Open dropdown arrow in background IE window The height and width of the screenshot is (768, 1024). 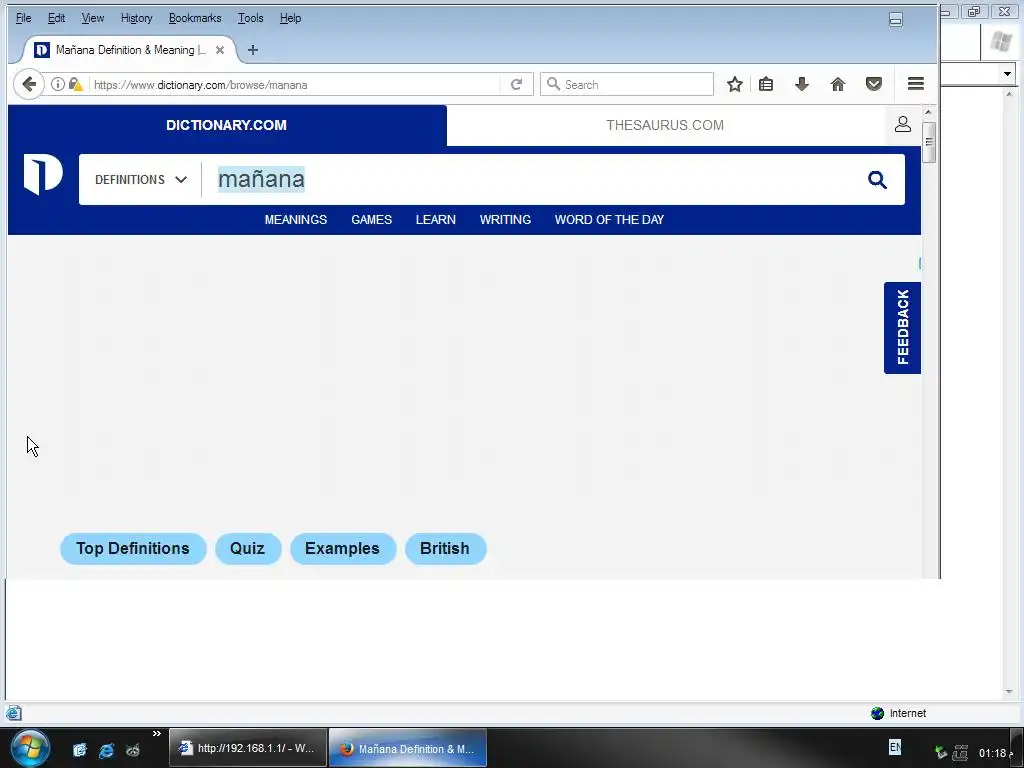(x=1007, y=74)
